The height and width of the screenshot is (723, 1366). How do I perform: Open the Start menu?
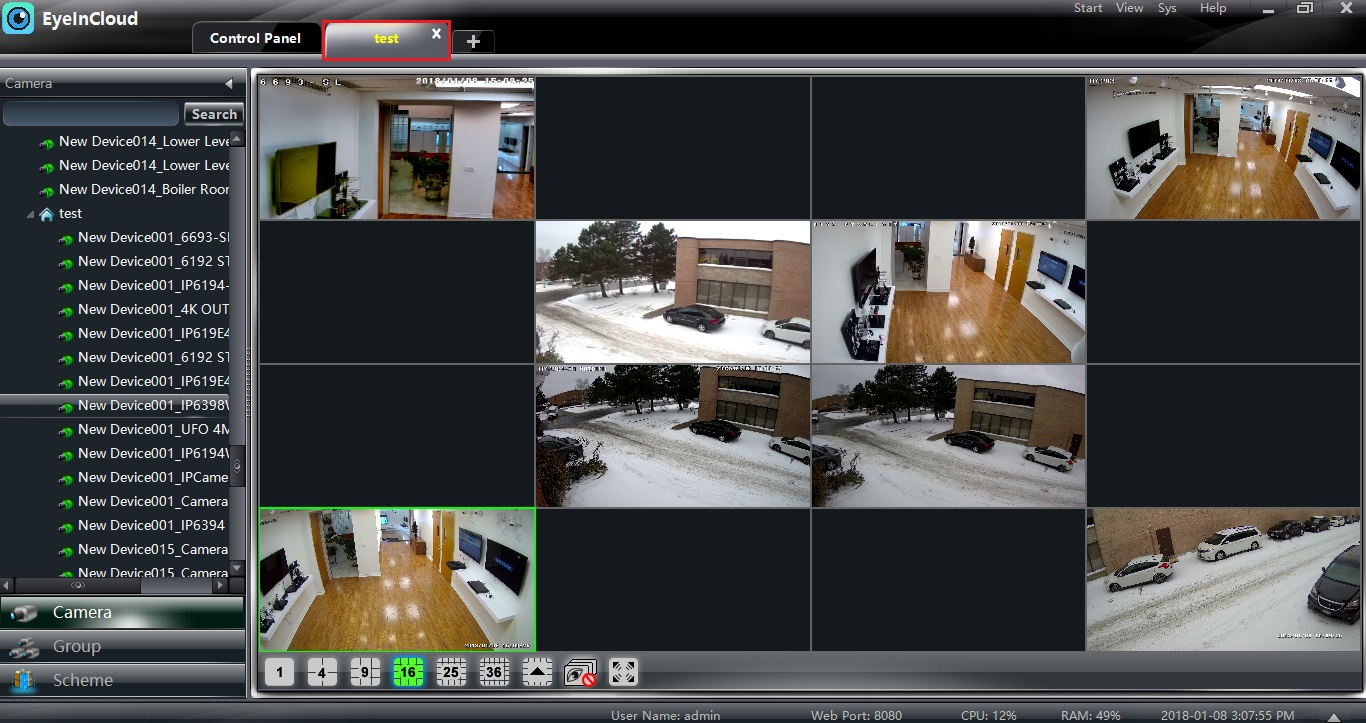1088,8
